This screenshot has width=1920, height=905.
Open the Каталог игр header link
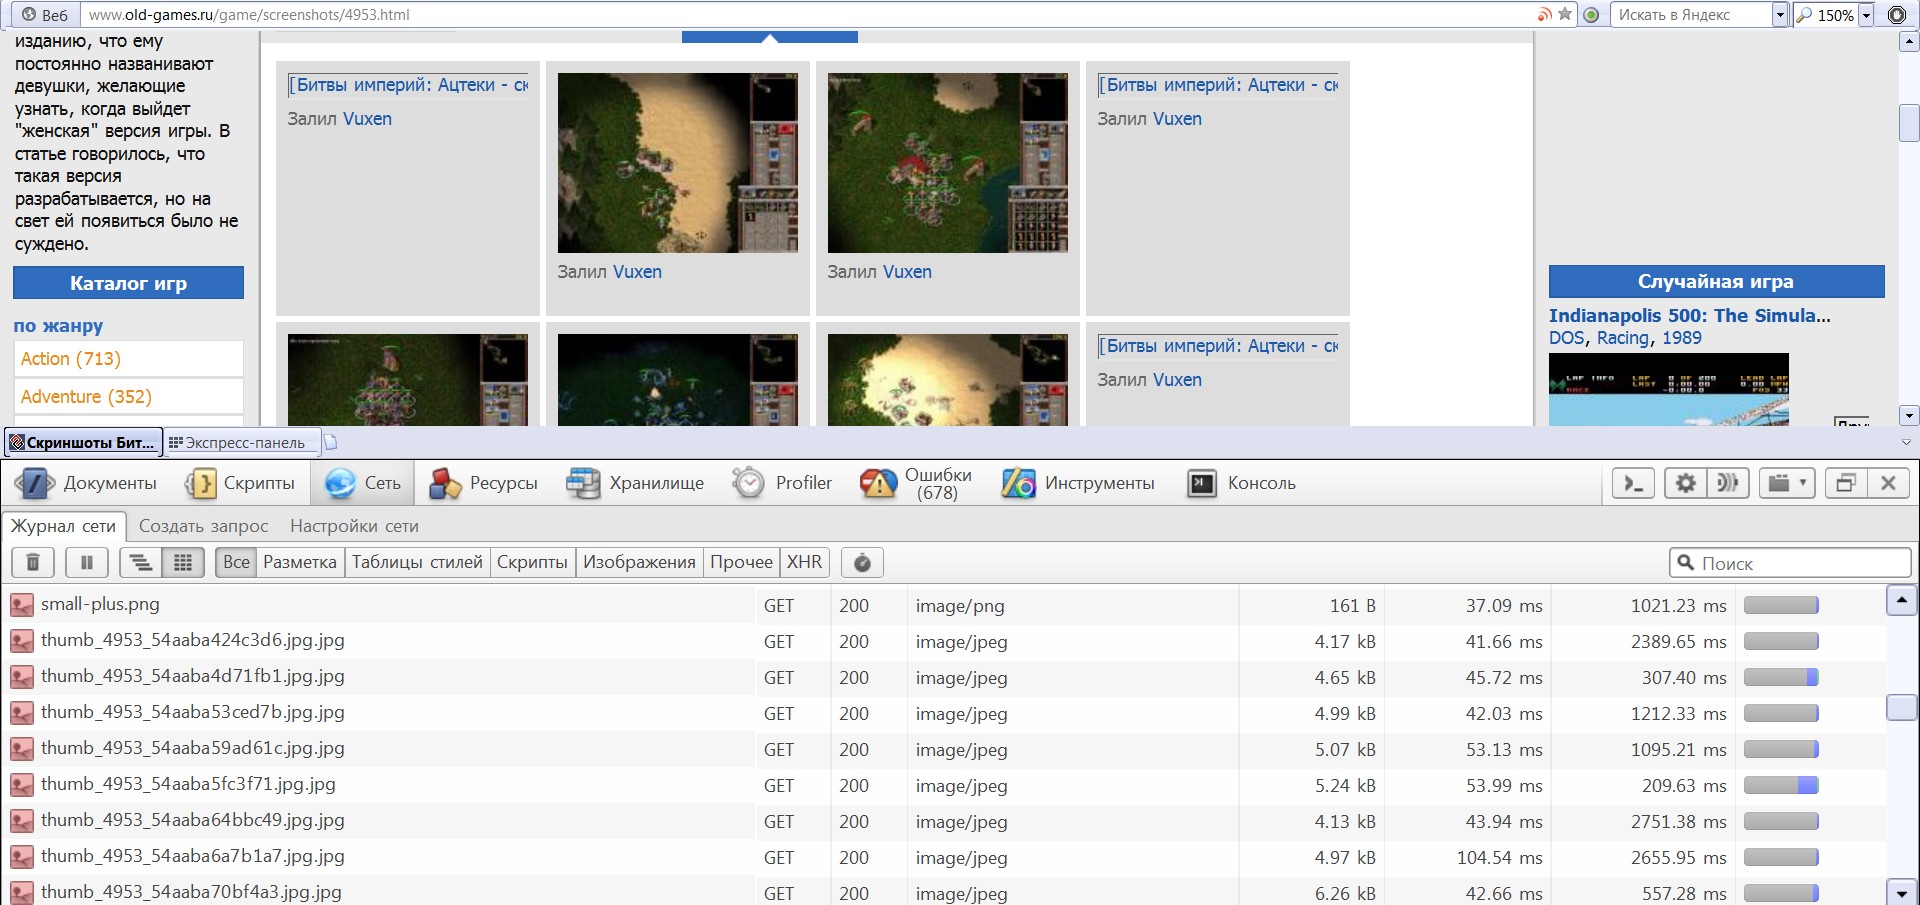[x=128, y=283]
